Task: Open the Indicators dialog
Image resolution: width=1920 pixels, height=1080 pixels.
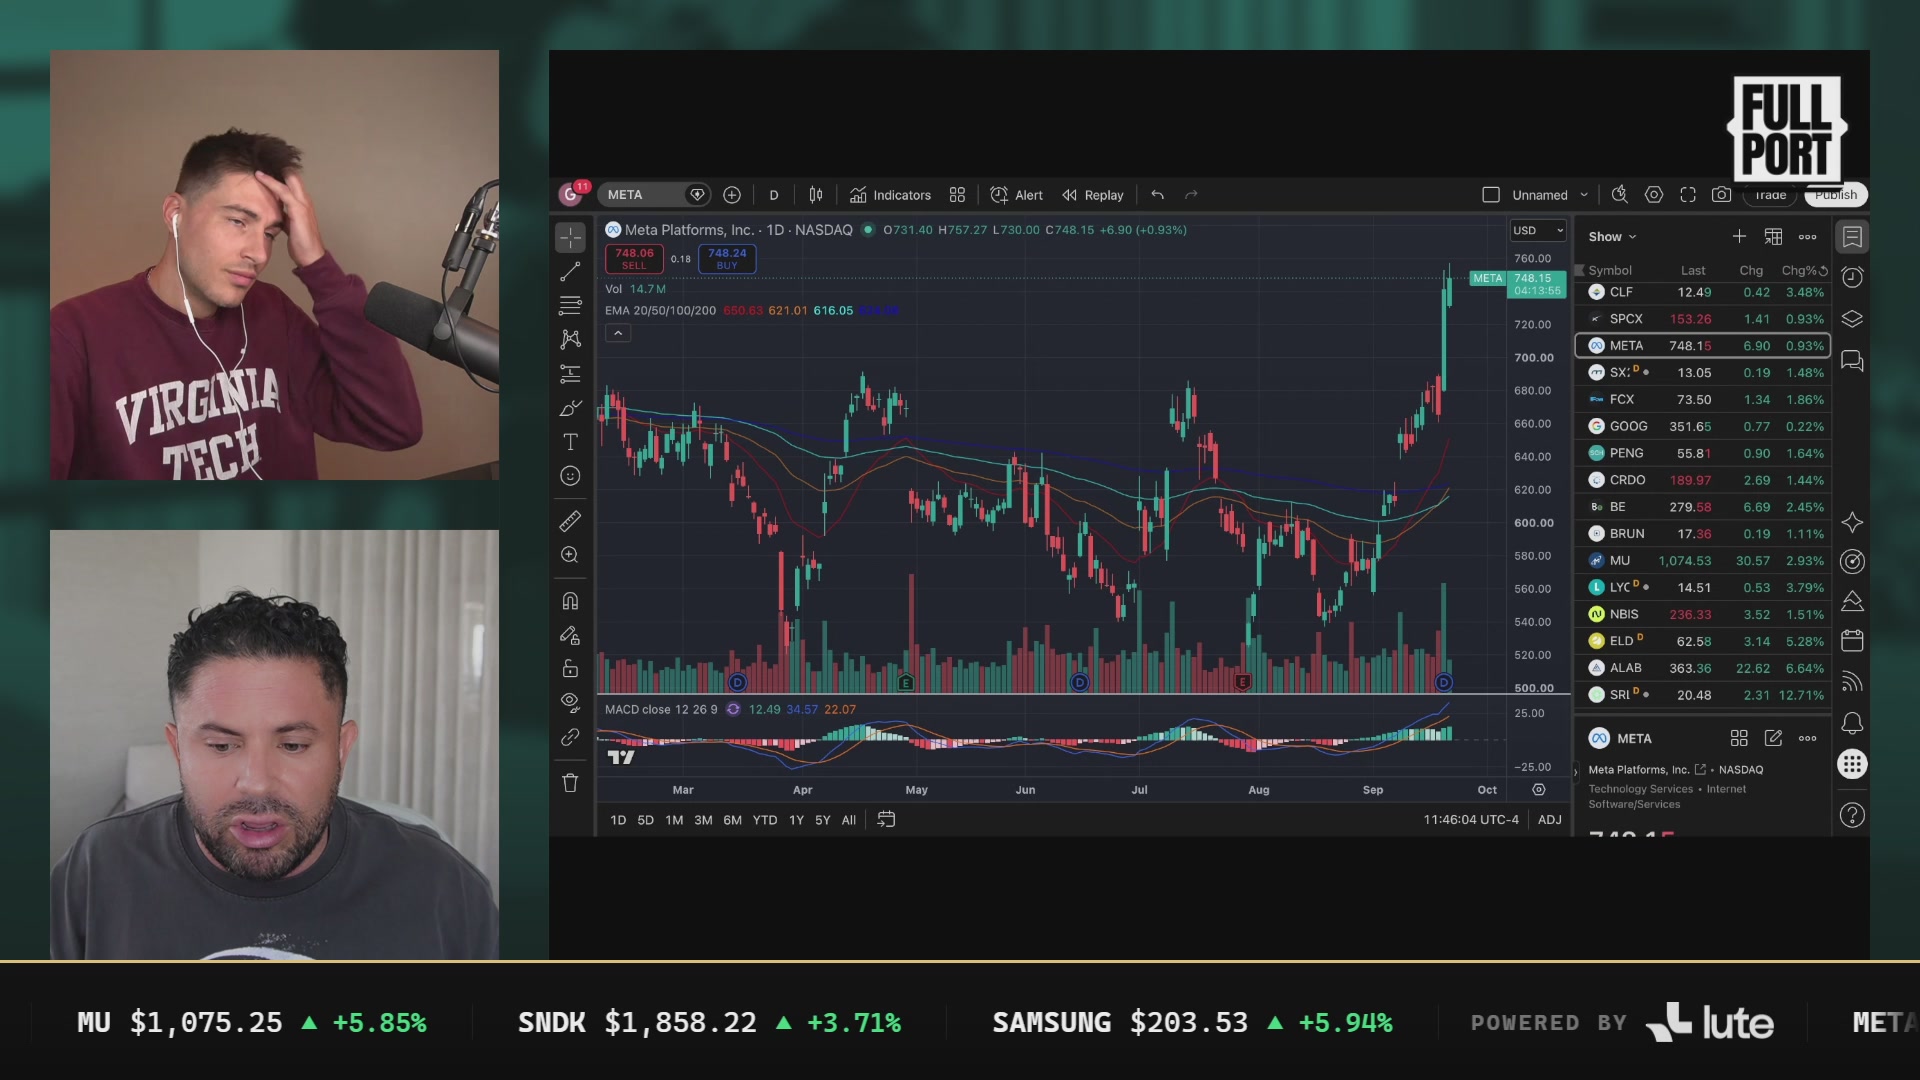Action: pyautogui.click(x=890, y=195)
